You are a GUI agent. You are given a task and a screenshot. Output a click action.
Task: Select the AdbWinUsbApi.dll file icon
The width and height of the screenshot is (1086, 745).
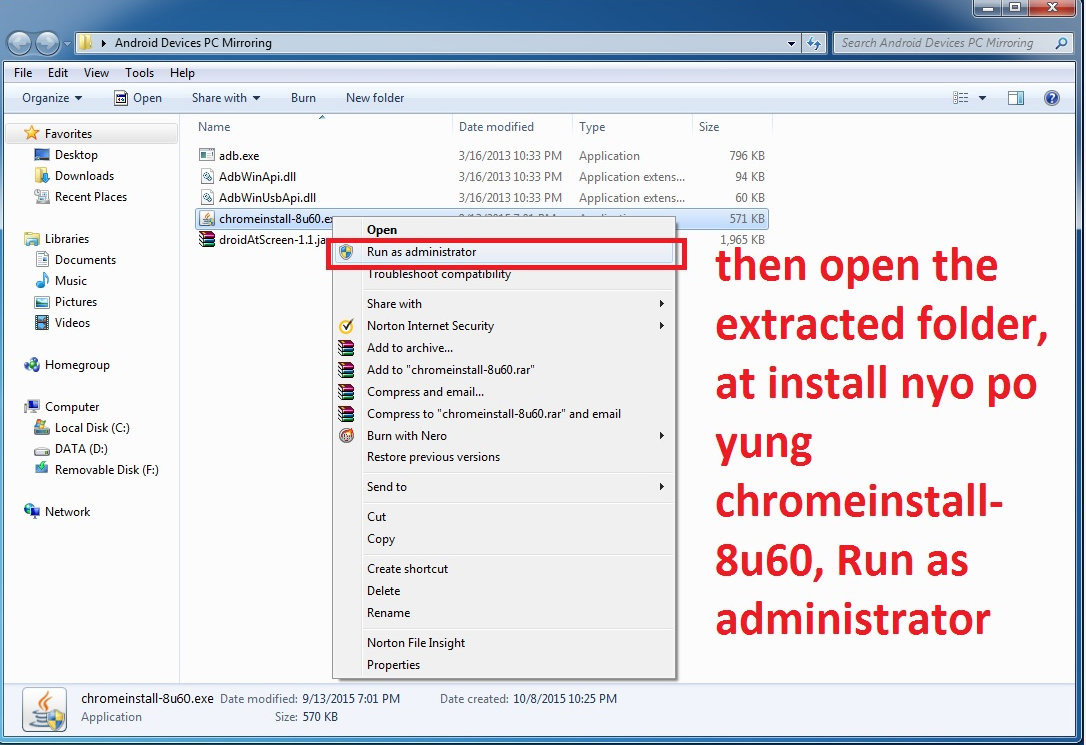pyautogui.click(x=206, y=197)
